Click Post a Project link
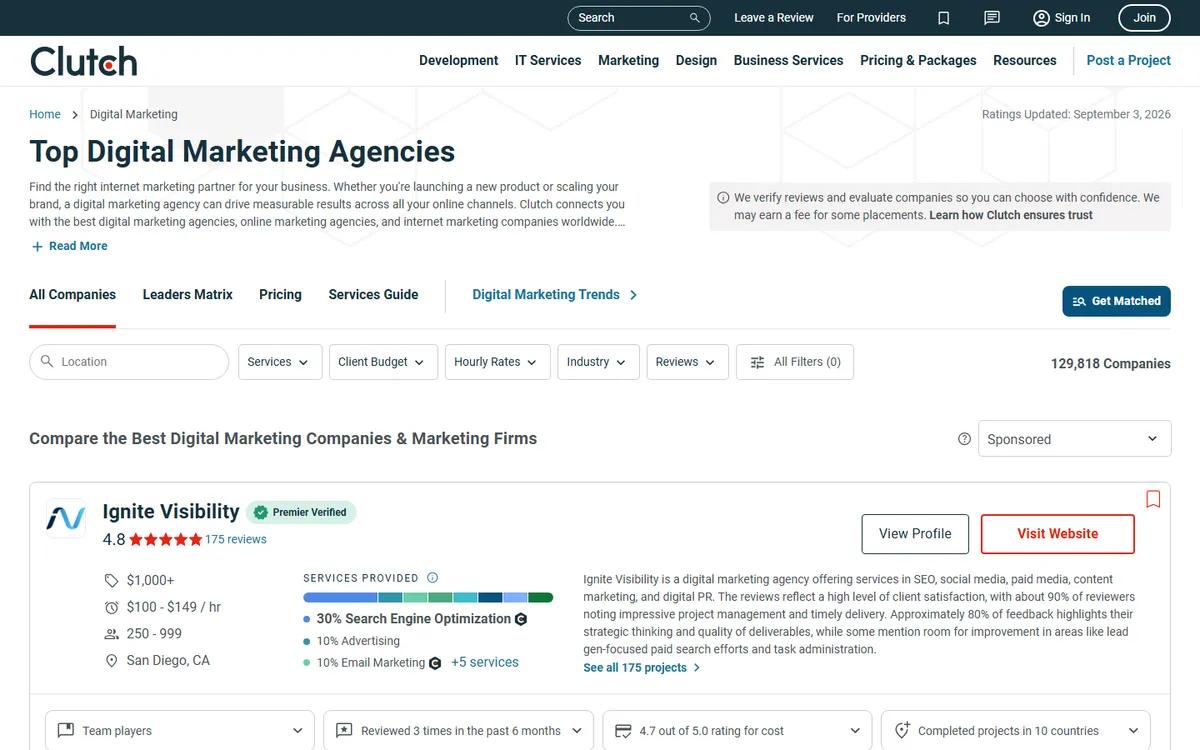The height and width of the screenshot is (750, 1200). 1128,61
